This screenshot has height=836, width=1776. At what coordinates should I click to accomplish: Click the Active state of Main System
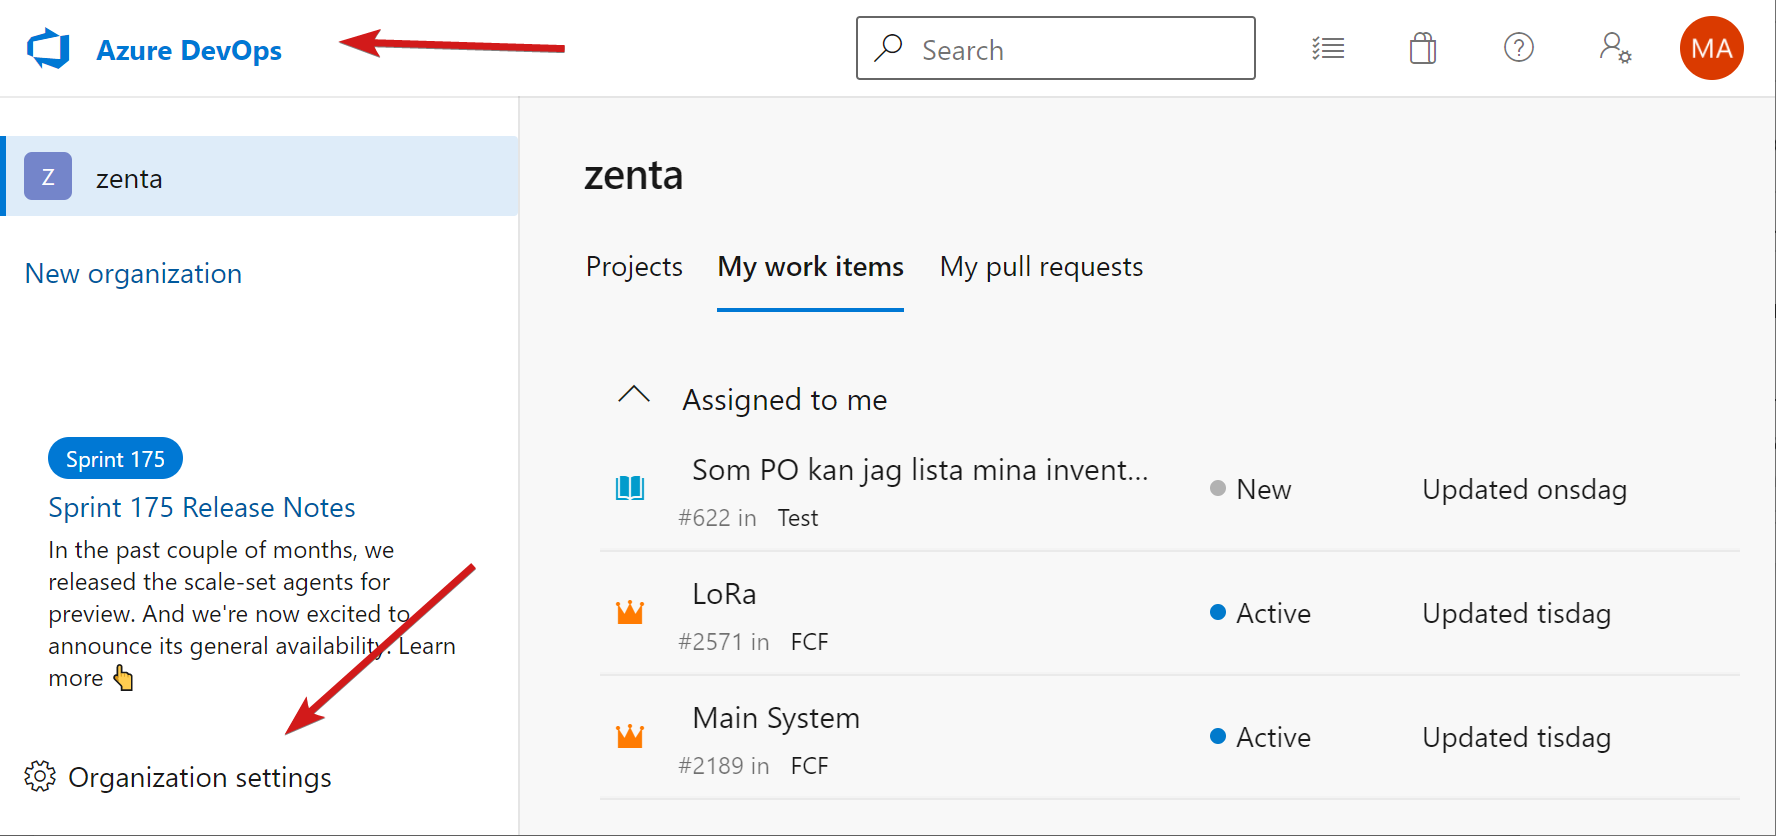pos(1273,737)
